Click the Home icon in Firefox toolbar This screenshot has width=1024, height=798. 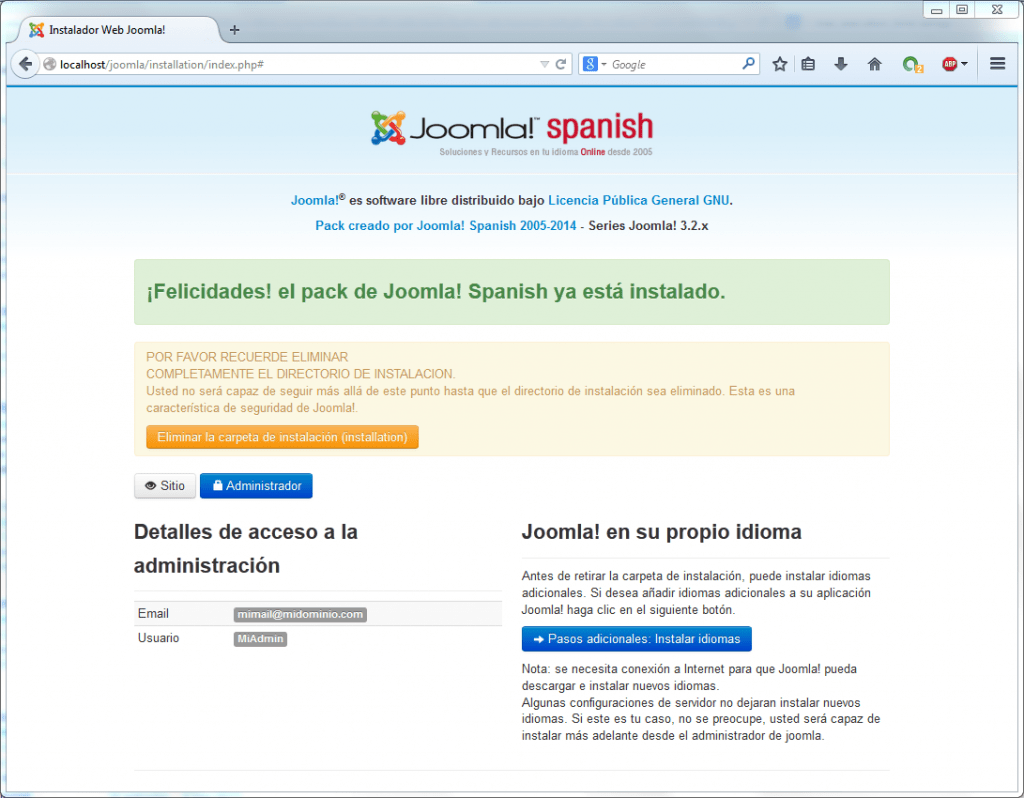(x=874, y=63)
